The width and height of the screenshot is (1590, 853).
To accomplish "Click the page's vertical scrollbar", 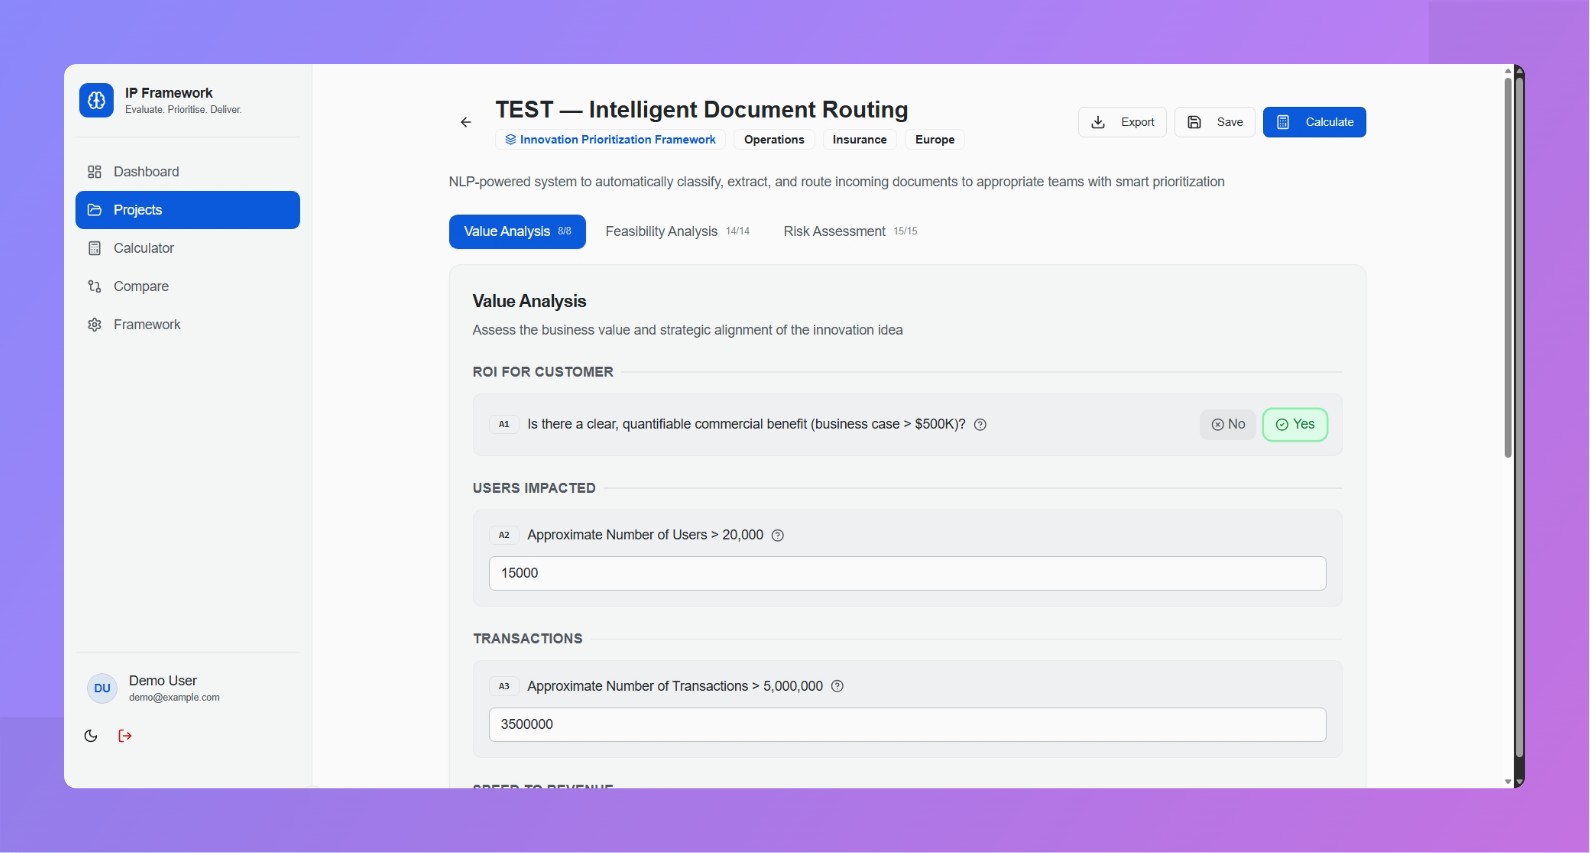I will pos(1508,270).
